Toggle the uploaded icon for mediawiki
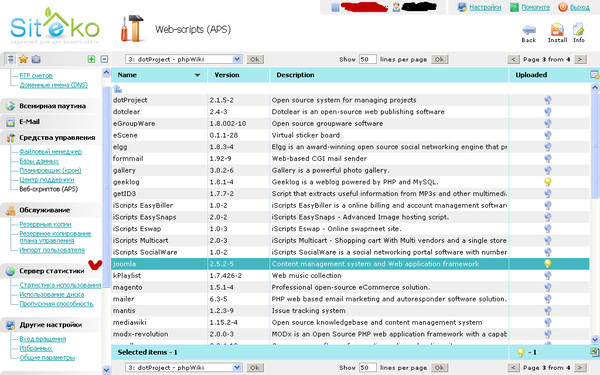Viewport: 600px width, 375px height. coord(548,322)
